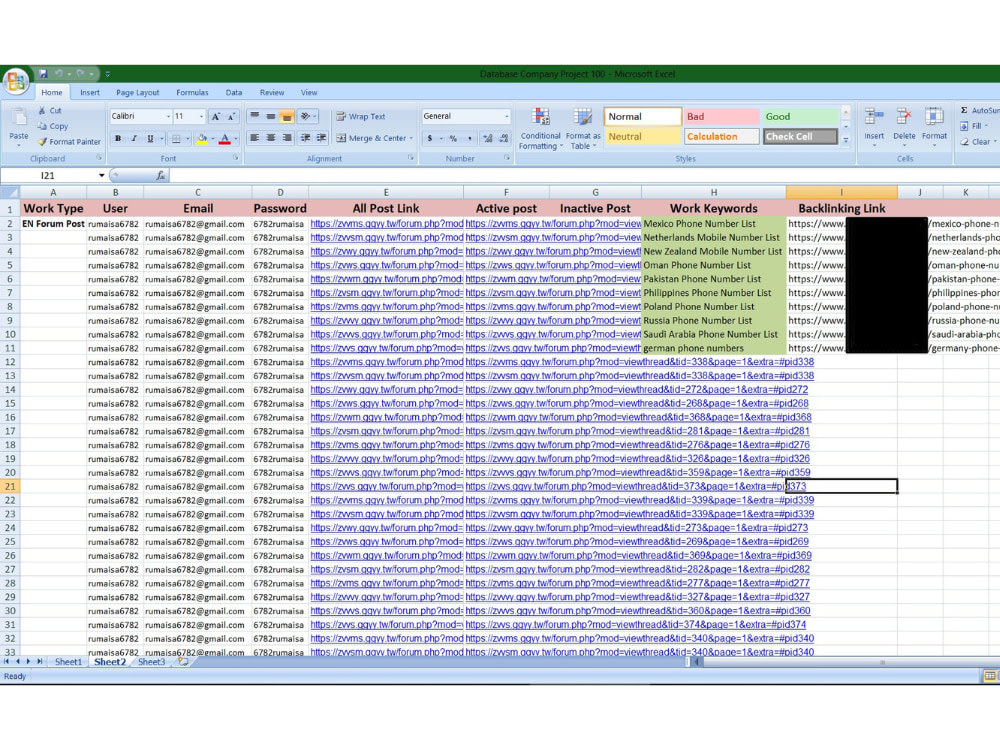Open the Name Box dropdown arrow
Screen dimensions: 1000x750
click(x=101, y=175)
